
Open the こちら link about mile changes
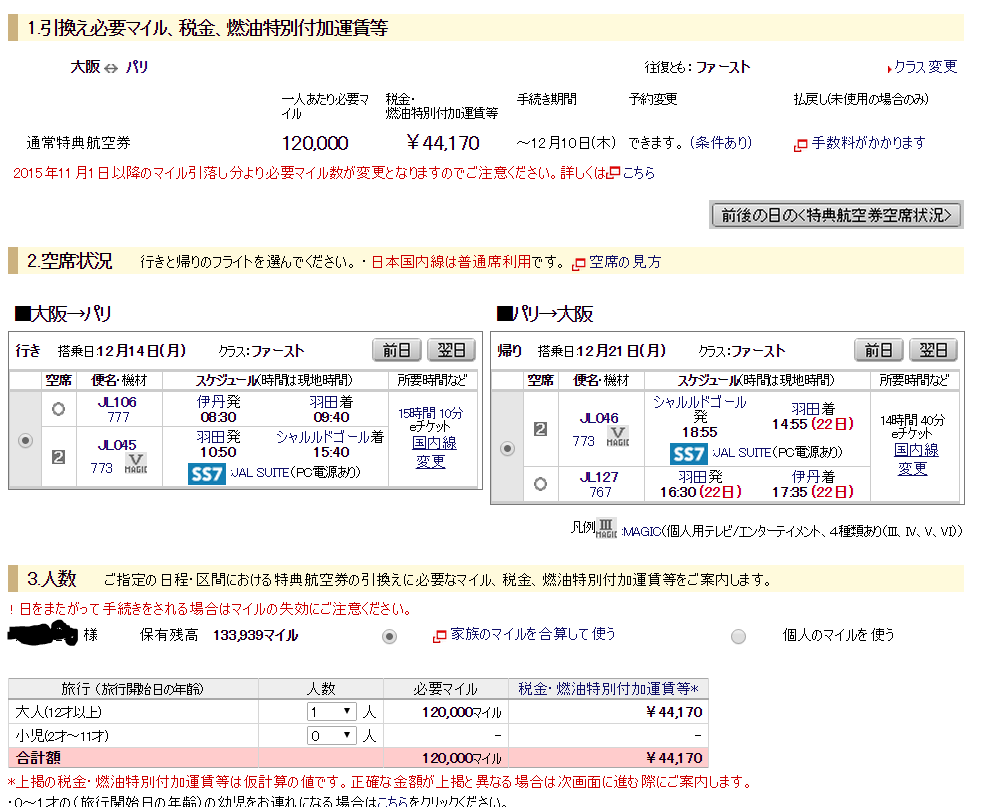[638, 173]
